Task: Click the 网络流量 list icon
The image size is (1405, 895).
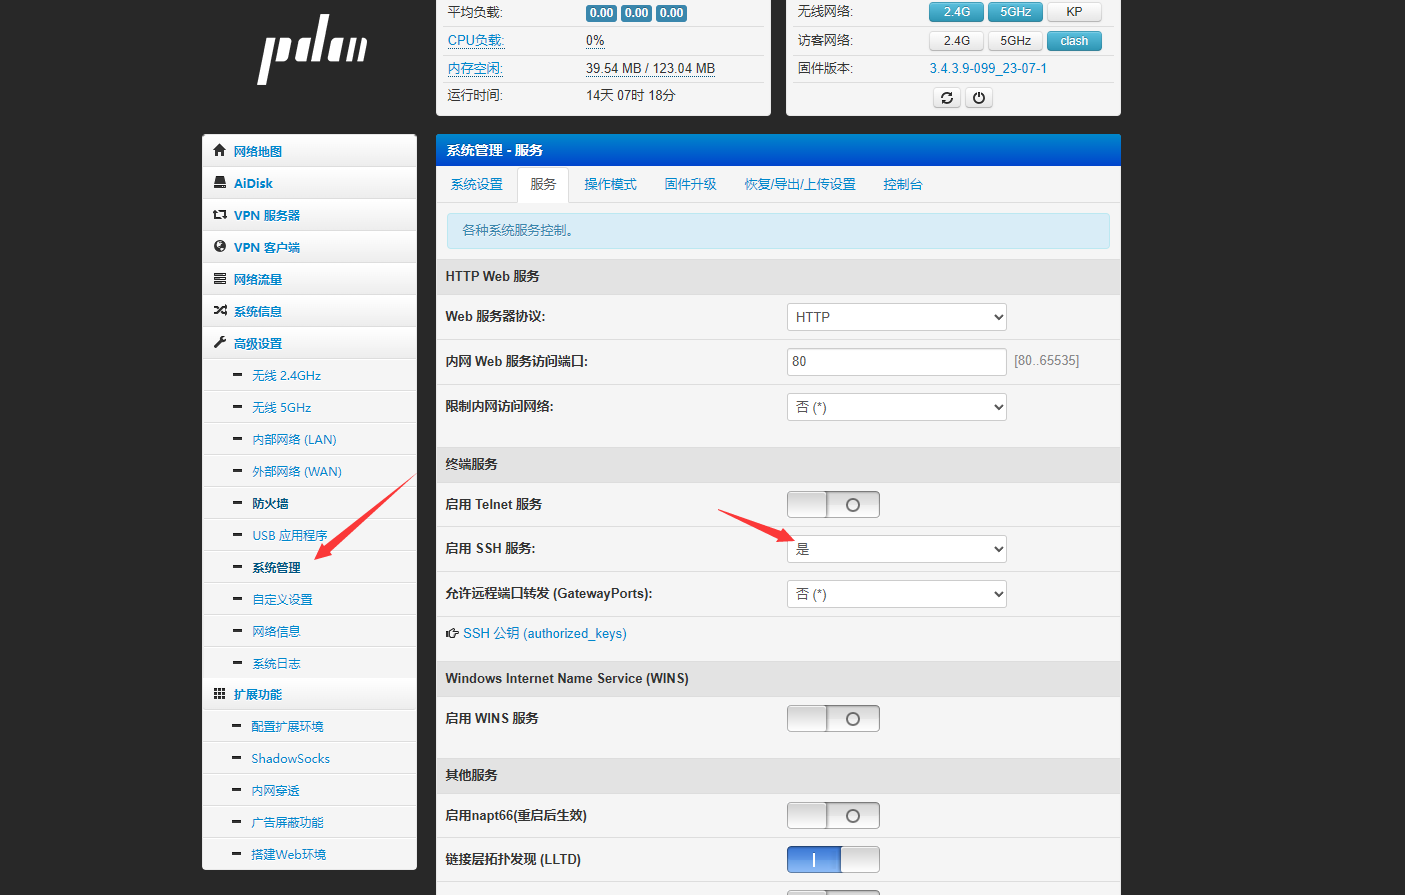Action: click(220, 279)
